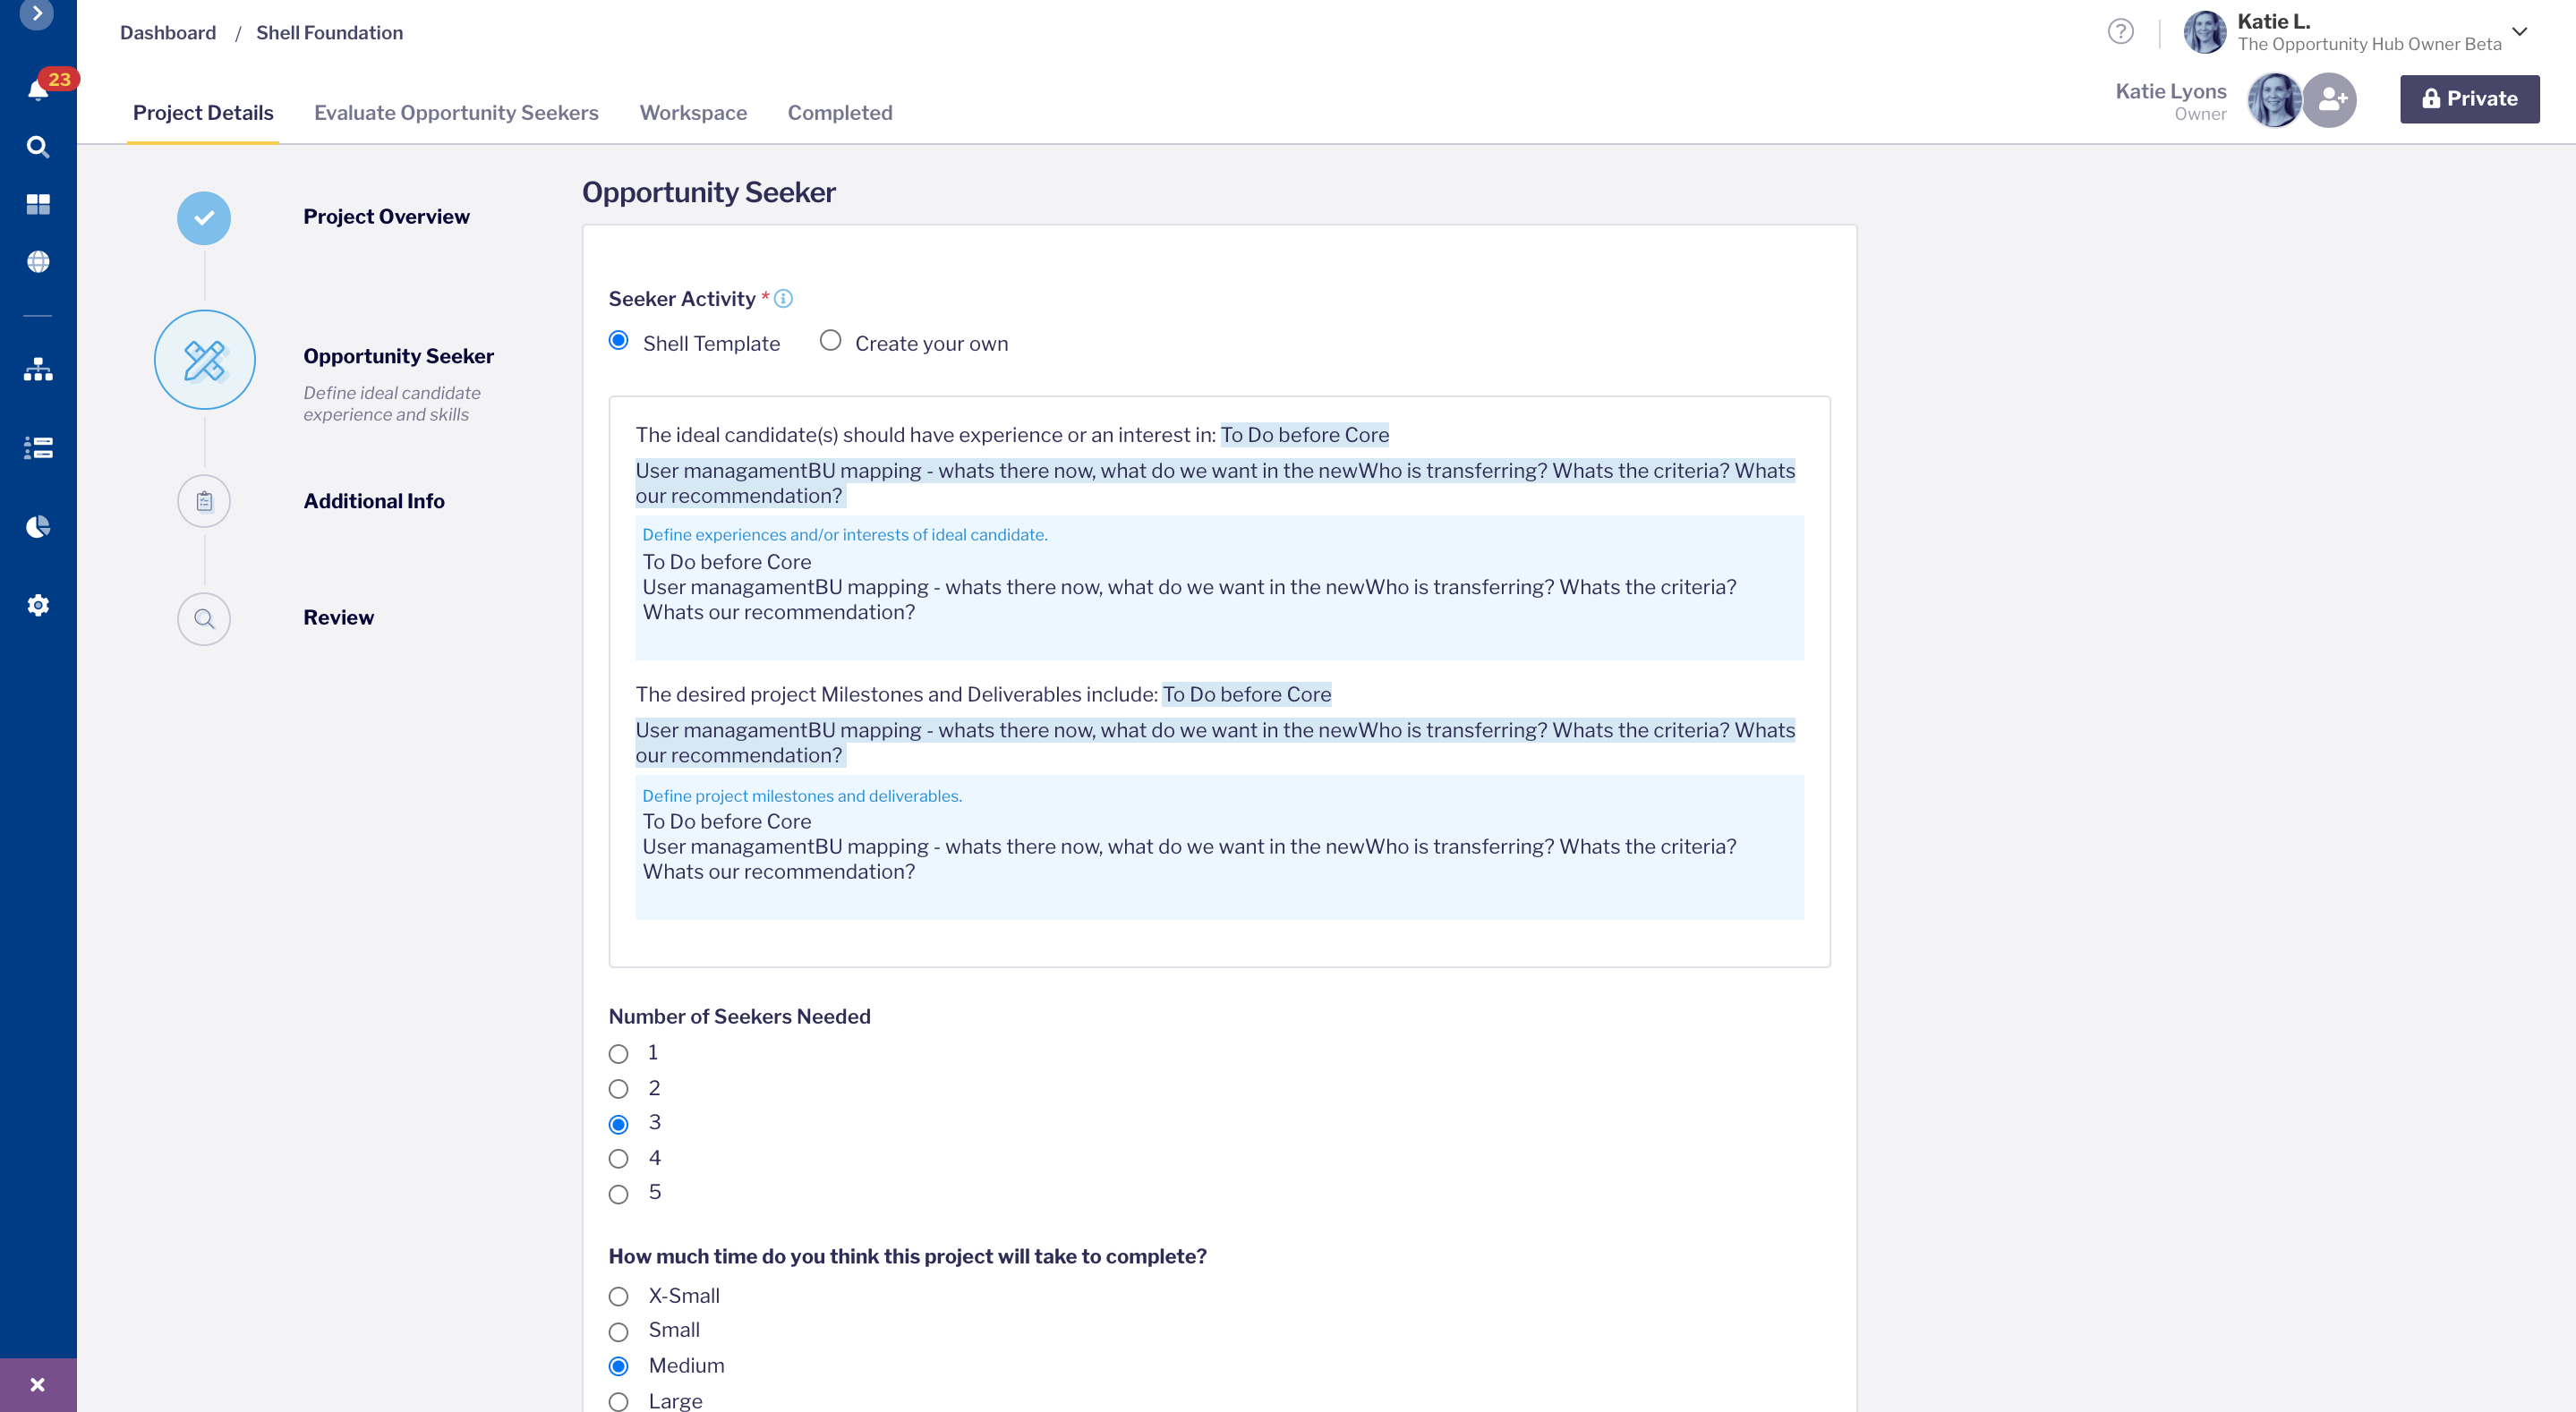Select the globe icon in the sidebar
The image size is (2576, 1412).
38,262
